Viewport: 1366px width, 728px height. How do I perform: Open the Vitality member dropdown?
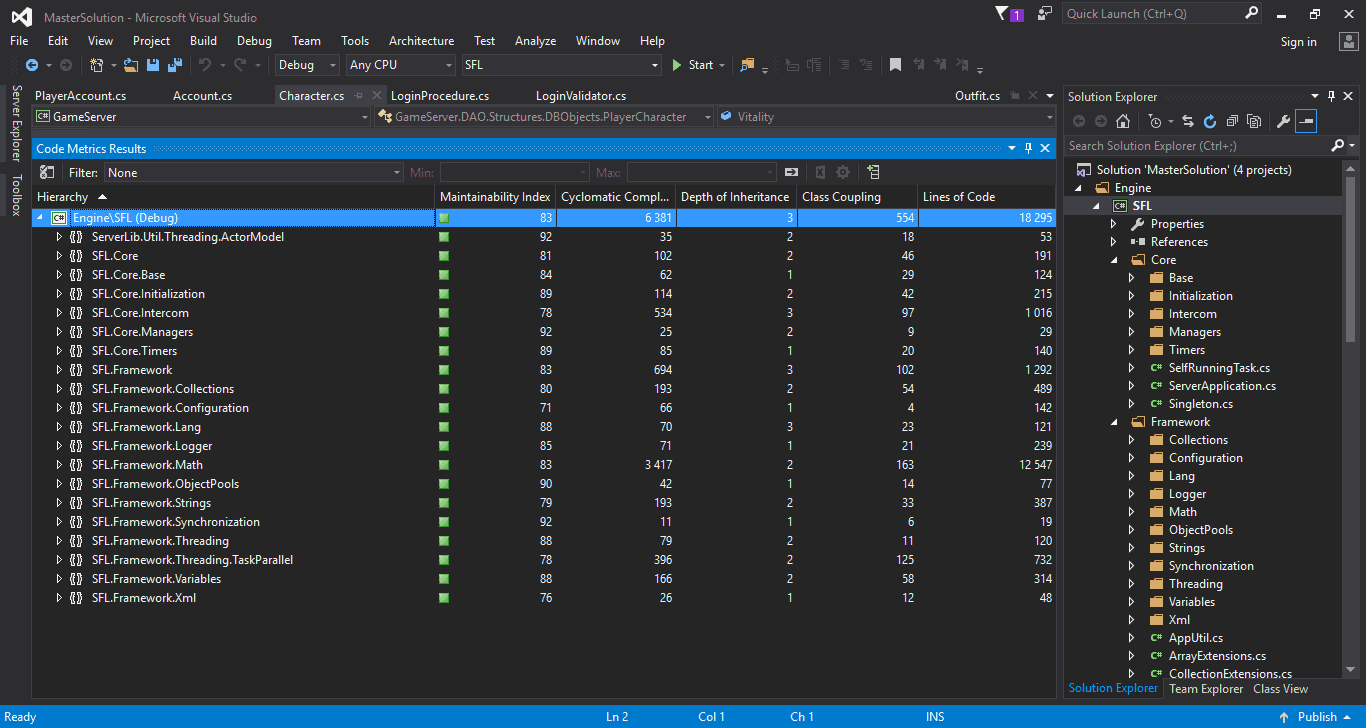pyautogui.click(x=884, y=117)
